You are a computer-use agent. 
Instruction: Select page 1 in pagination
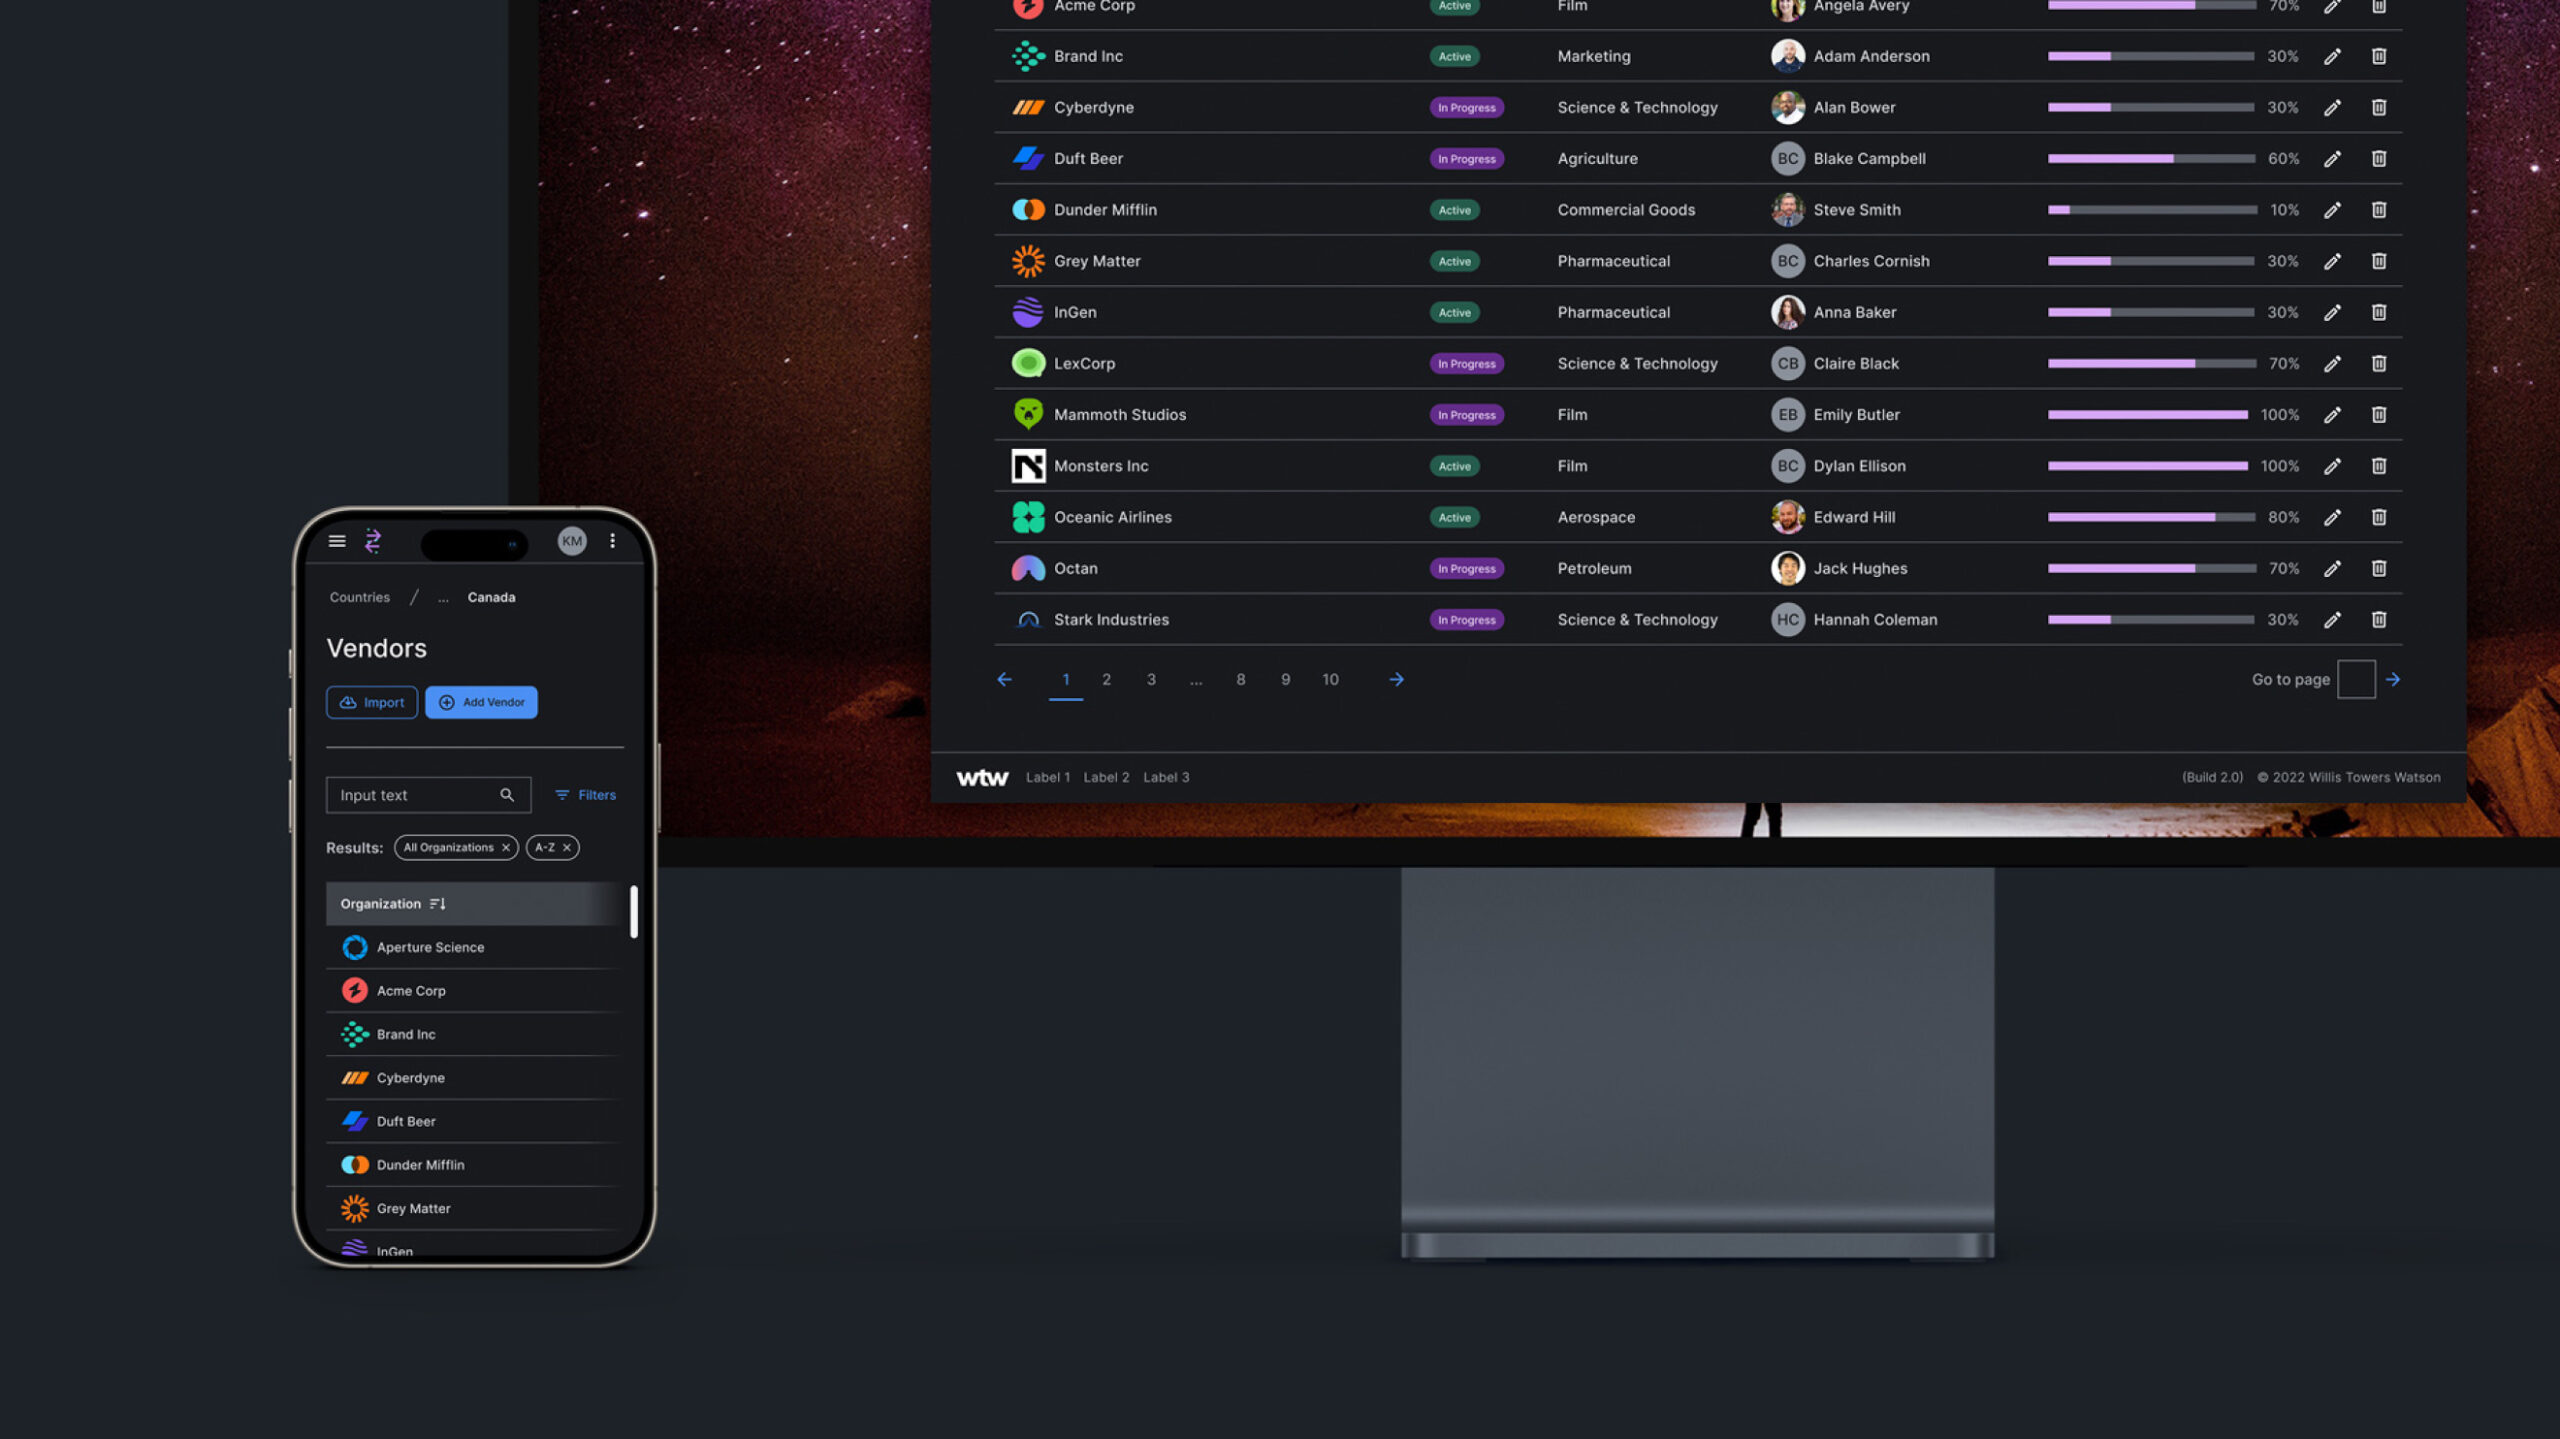click(1066, 679)
